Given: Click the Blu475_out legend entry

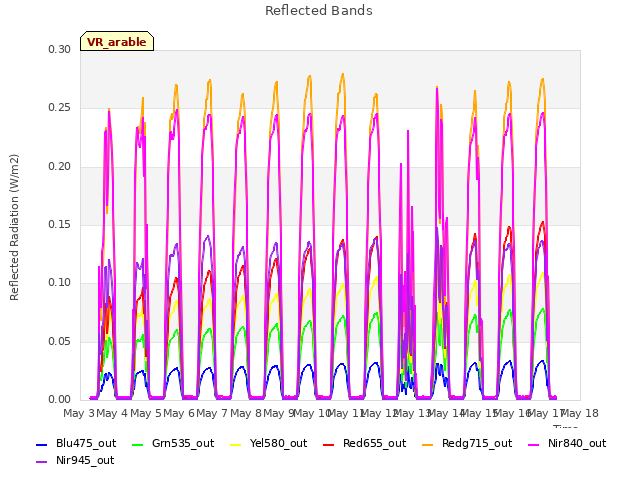Looking at the screenshot, I should 76,444.
